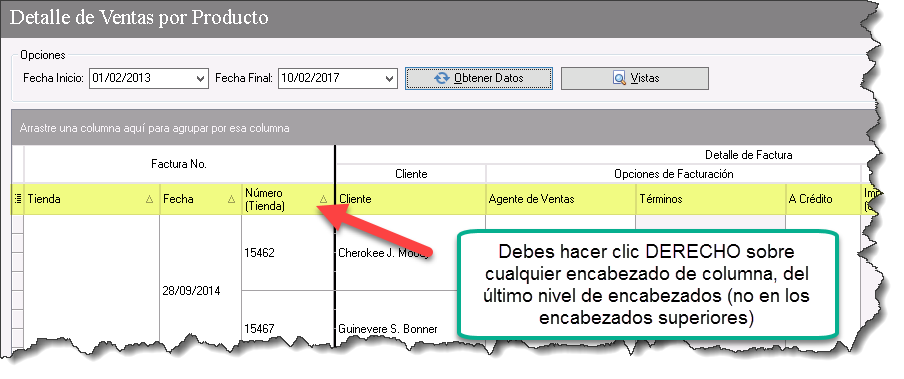Click the Fecha column header
904x379 pixels.
[x=201, y=199]
